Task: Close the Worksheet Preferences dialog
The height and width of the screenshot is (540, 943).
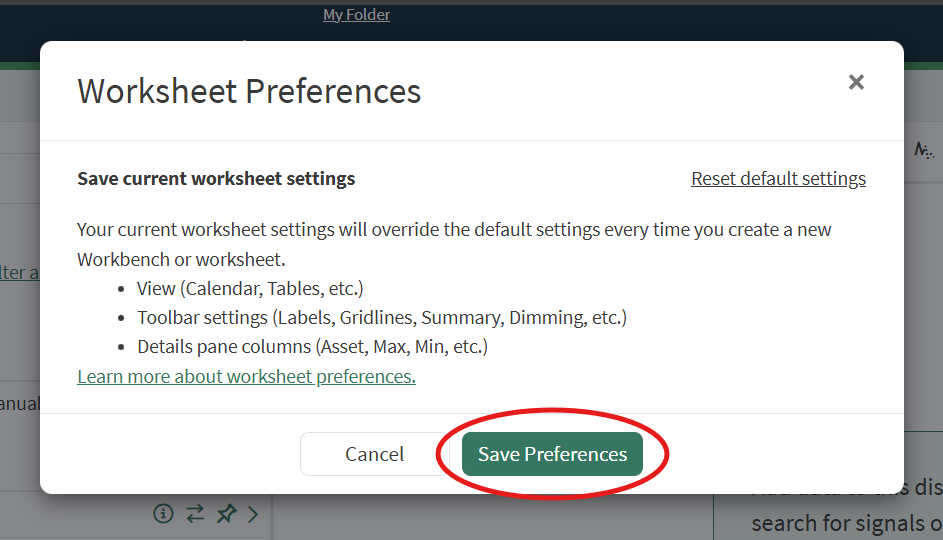Action: point(856,83)
